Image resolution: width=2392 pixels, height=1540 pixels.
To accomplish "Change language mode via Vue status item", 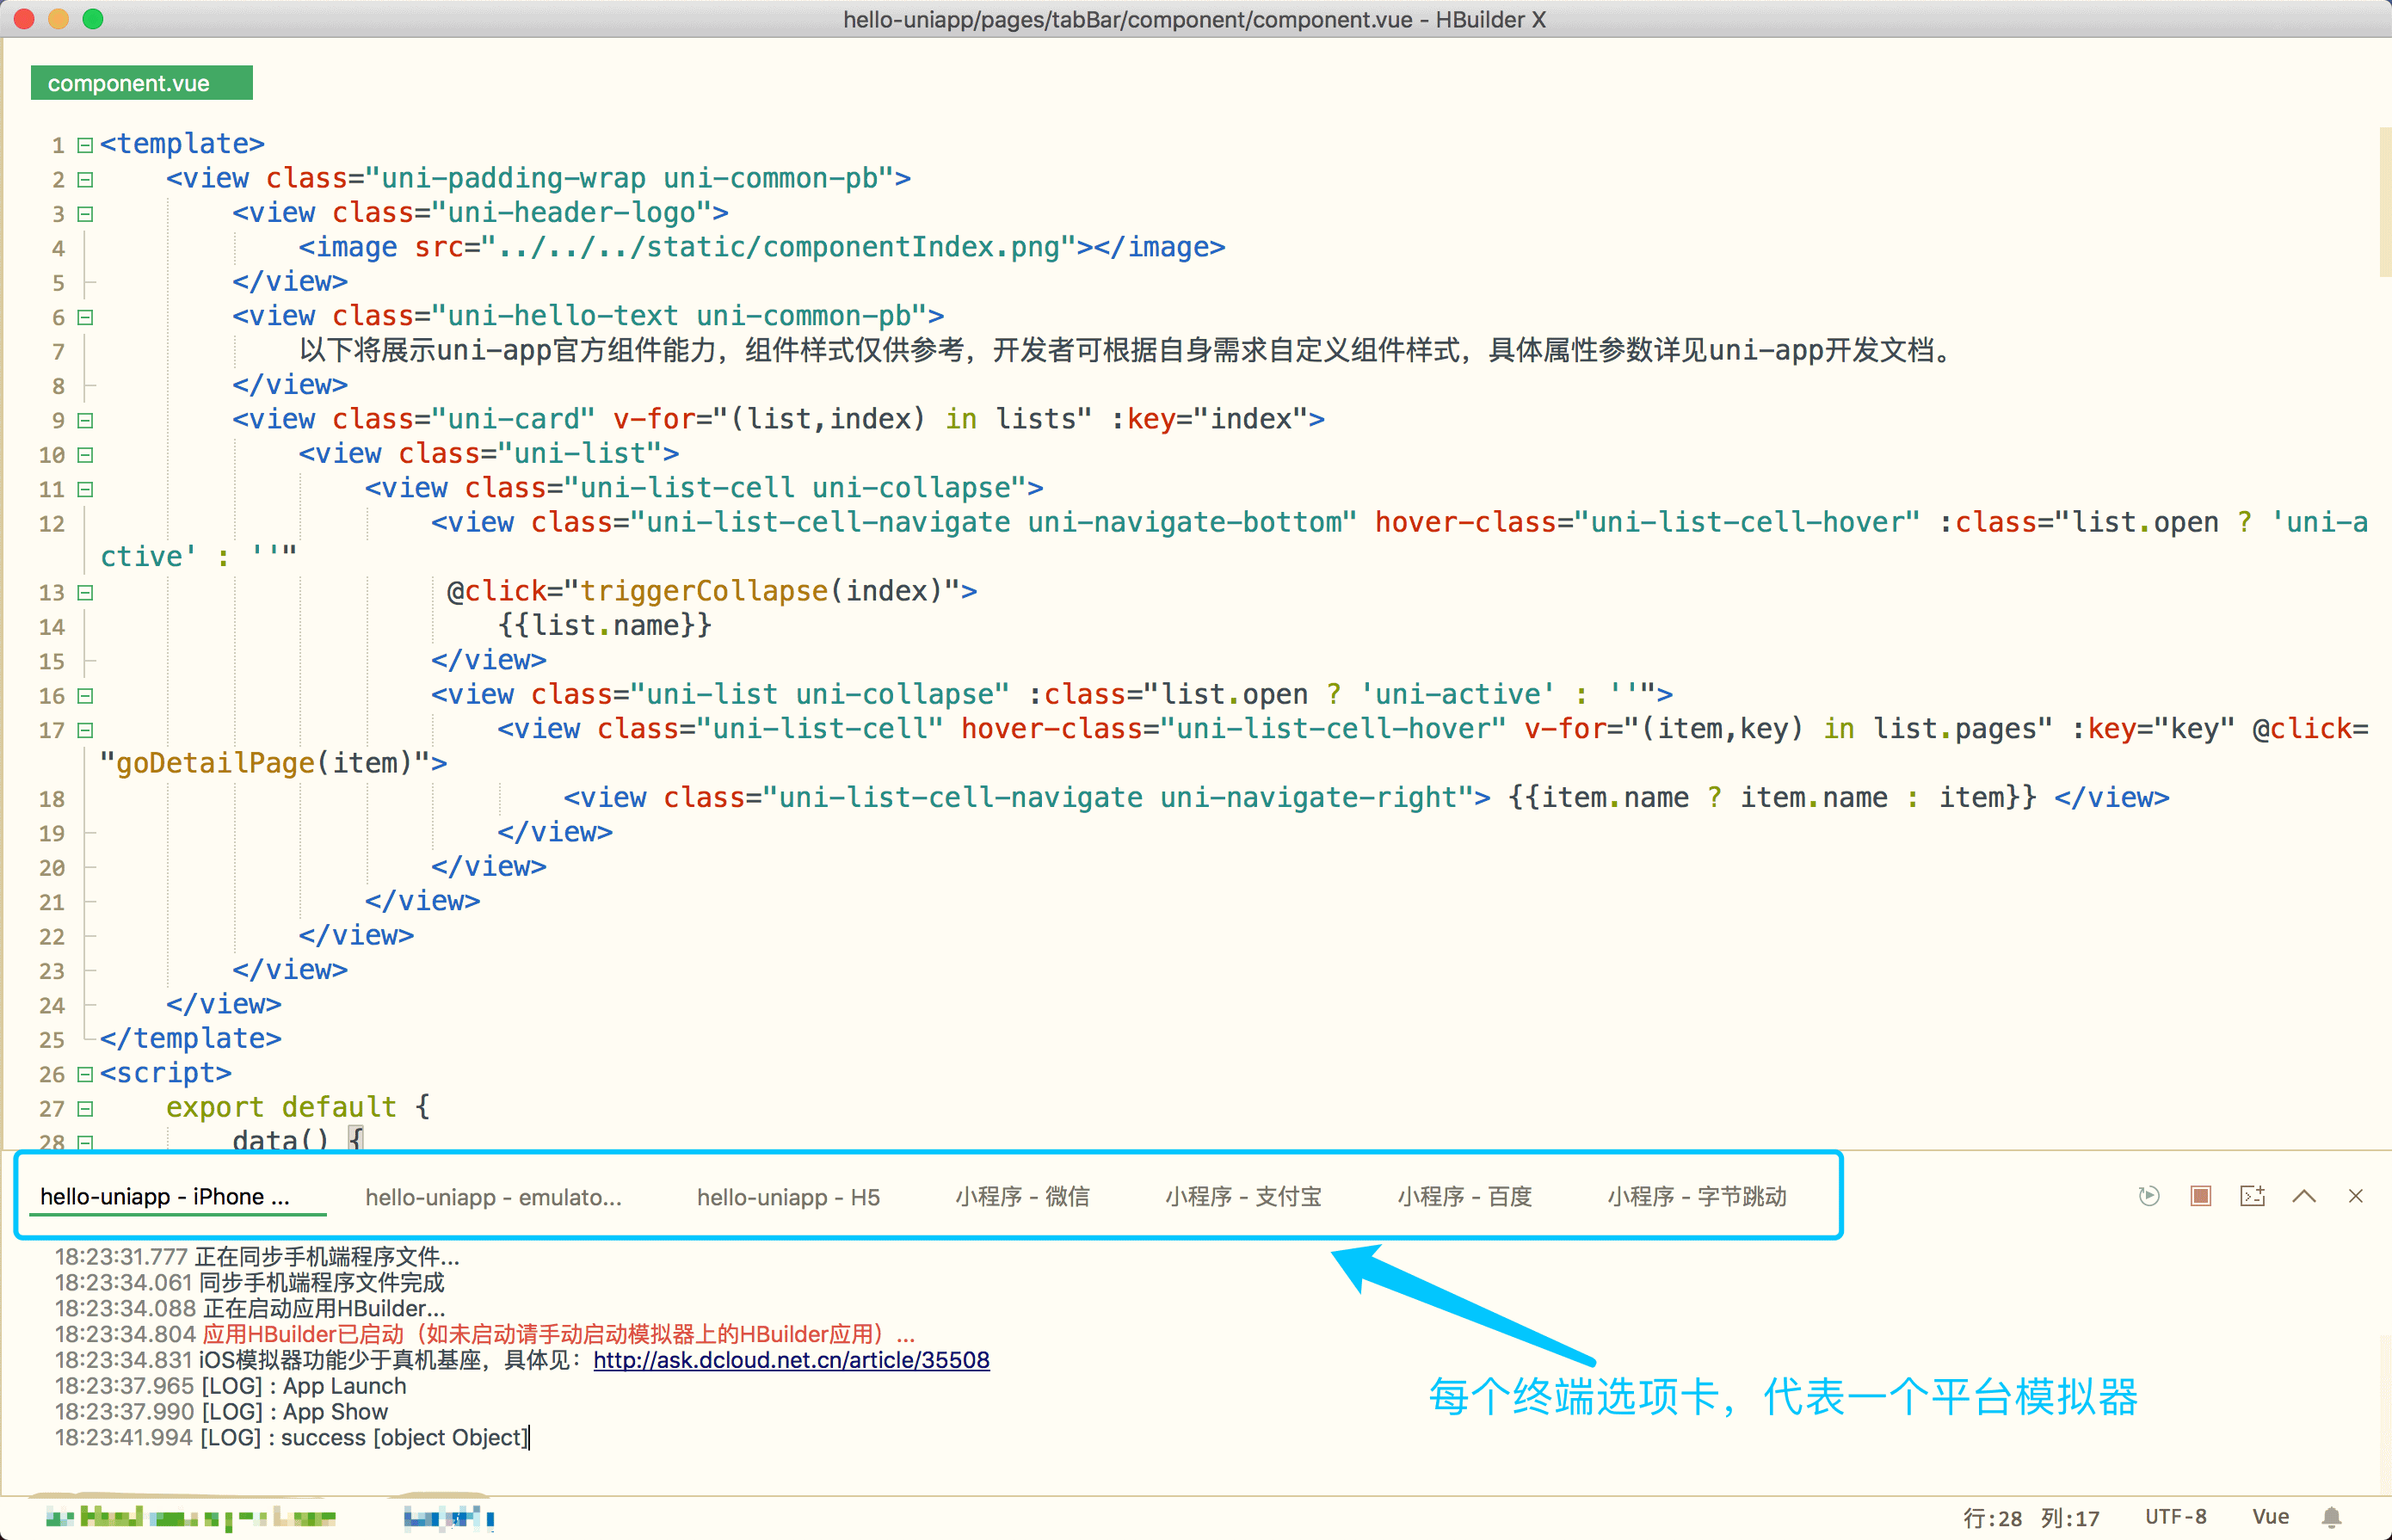I will [2270, 1517].
